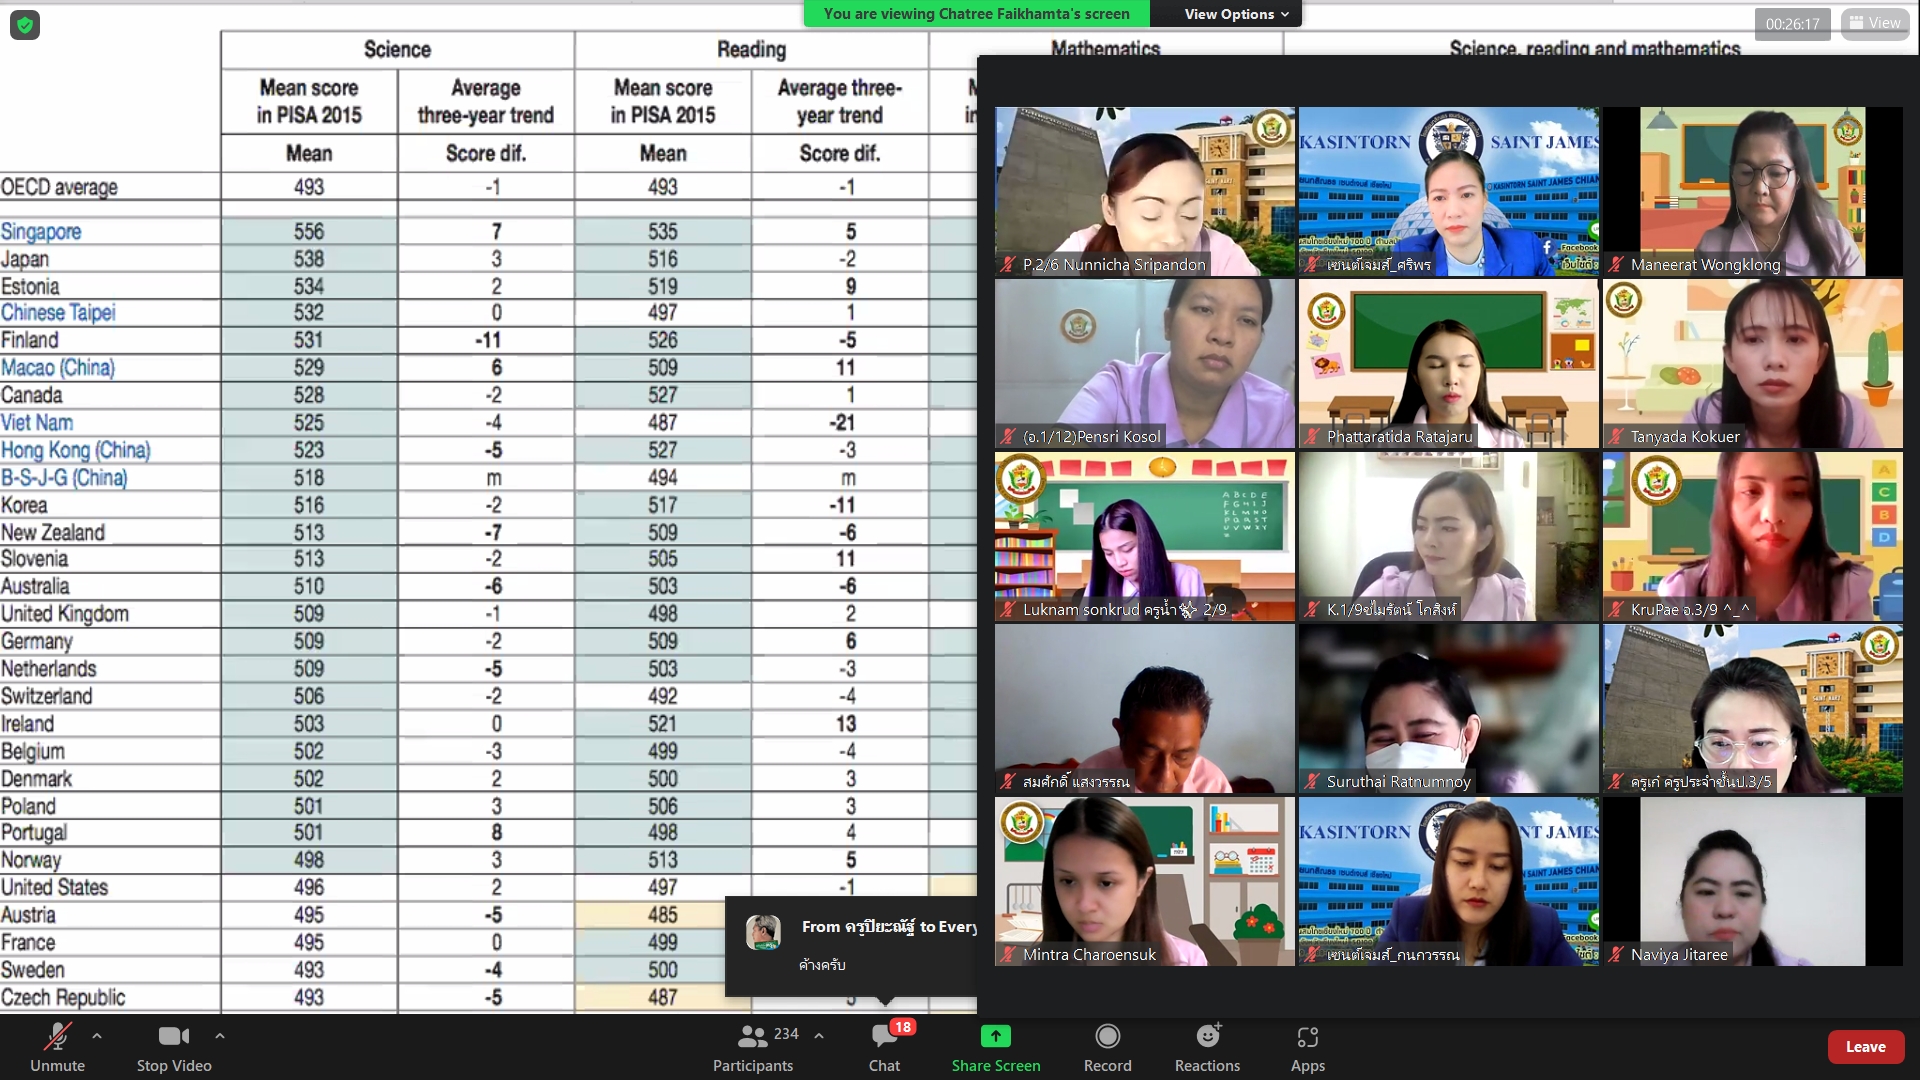This screenshot has width=1920, height=1080.
Task: Expand audio options arrow beside Unmute
Action: [97, 1036]
